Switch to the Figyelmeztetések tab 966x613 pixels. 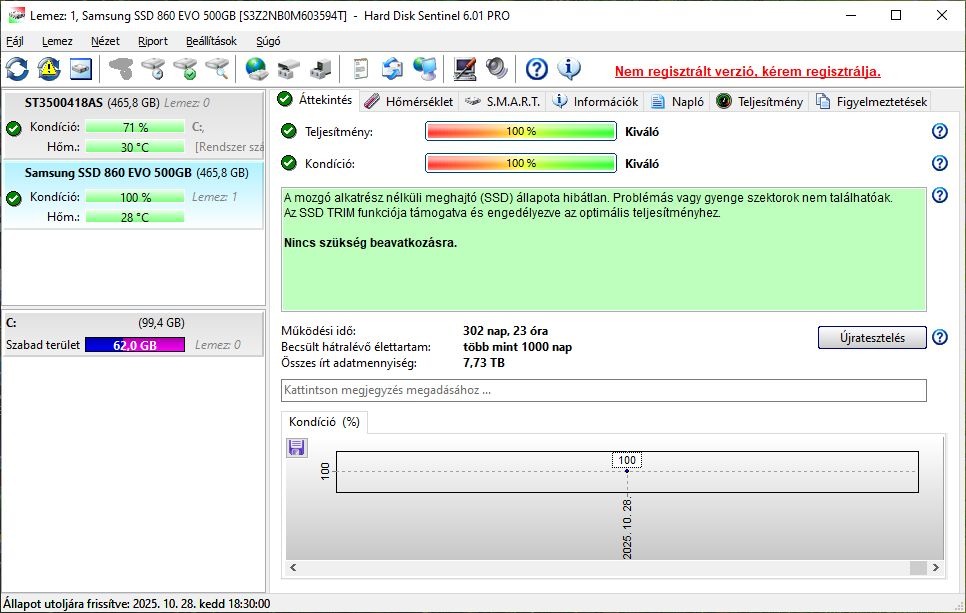(871, 102)
